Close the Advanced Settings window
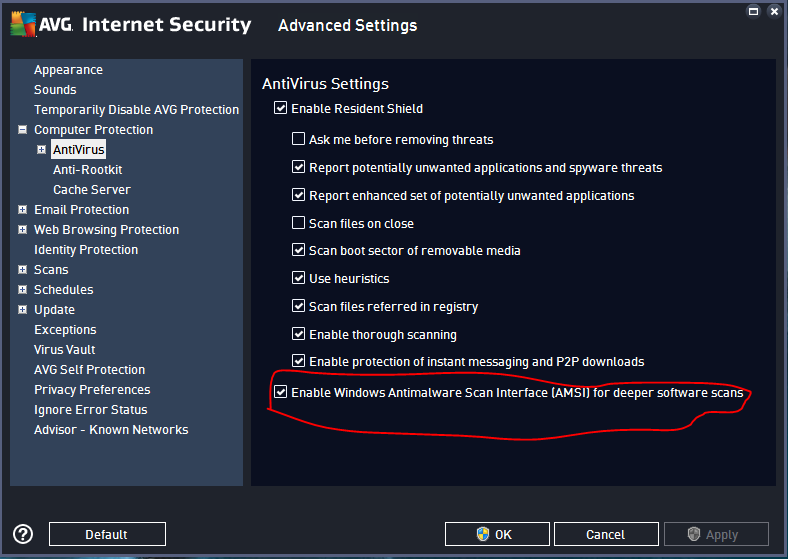The image size is (788, 559). coord(775,10)
